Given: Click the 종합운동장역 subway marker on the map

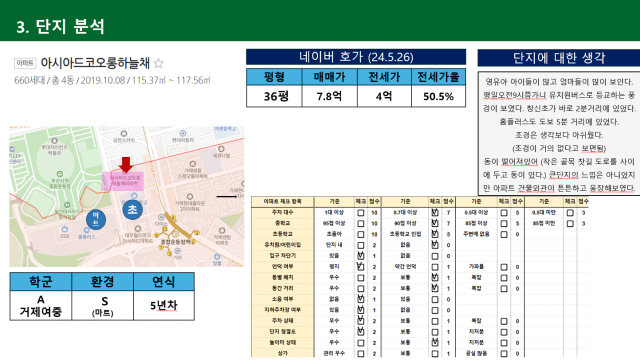Looking at the screenshot, I should 176,235.
